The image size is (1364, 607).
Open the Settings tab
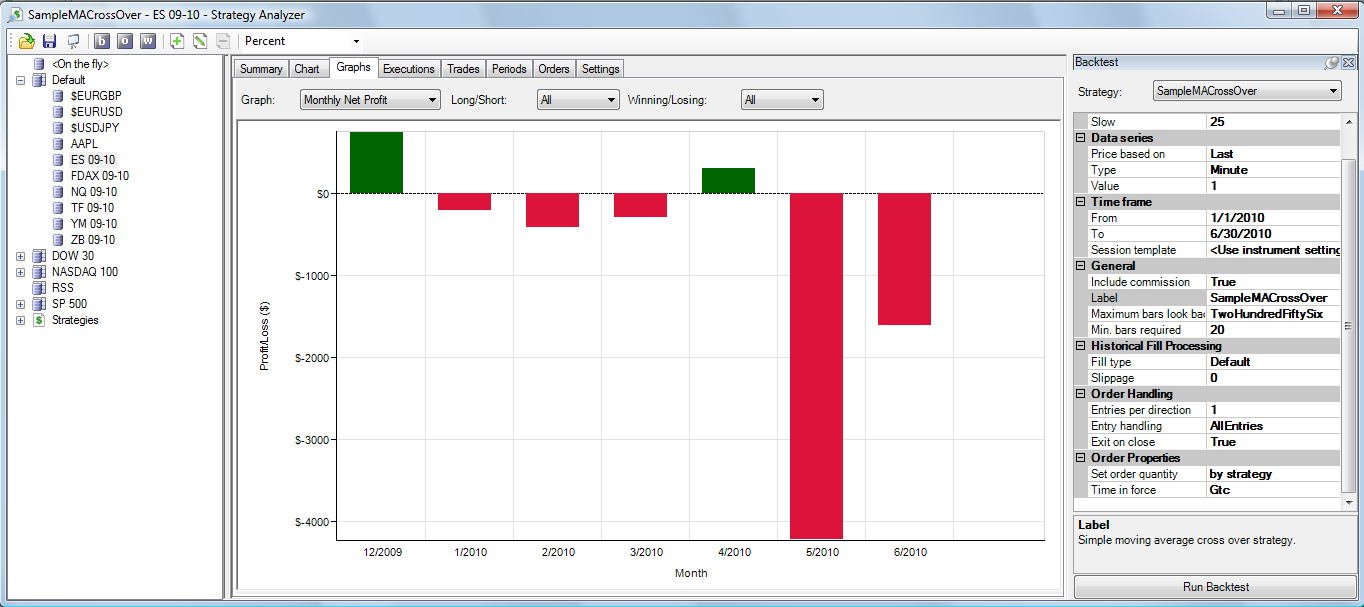(x=600, y=69)
